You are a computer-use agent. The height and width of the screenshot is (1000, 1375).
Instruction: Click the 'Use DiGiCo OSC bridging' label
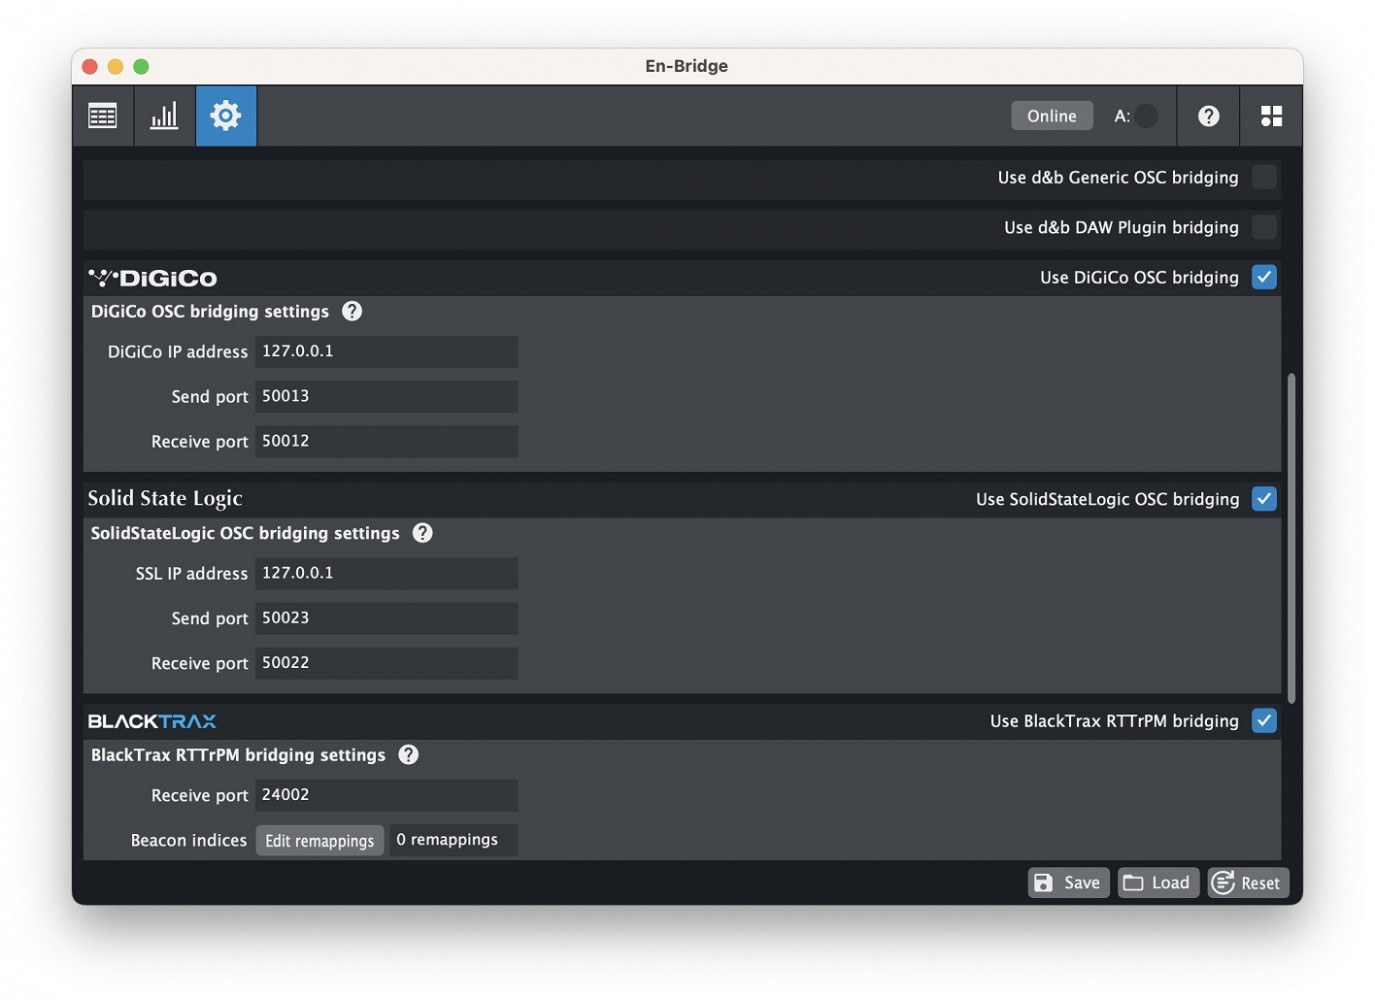coord(1139,278)
